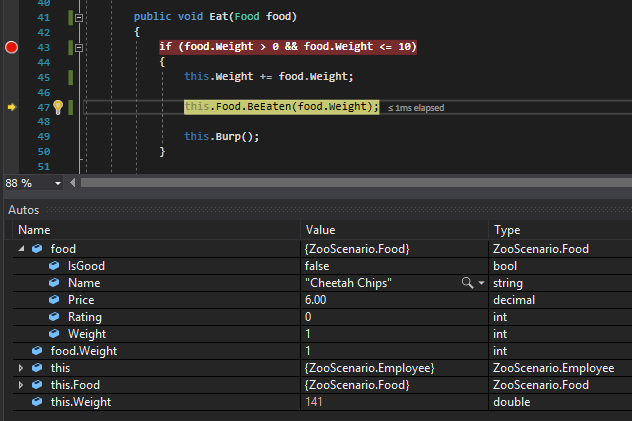Open the 88 % zoom dropdown

pyautogui.click(x=57, y=183)
